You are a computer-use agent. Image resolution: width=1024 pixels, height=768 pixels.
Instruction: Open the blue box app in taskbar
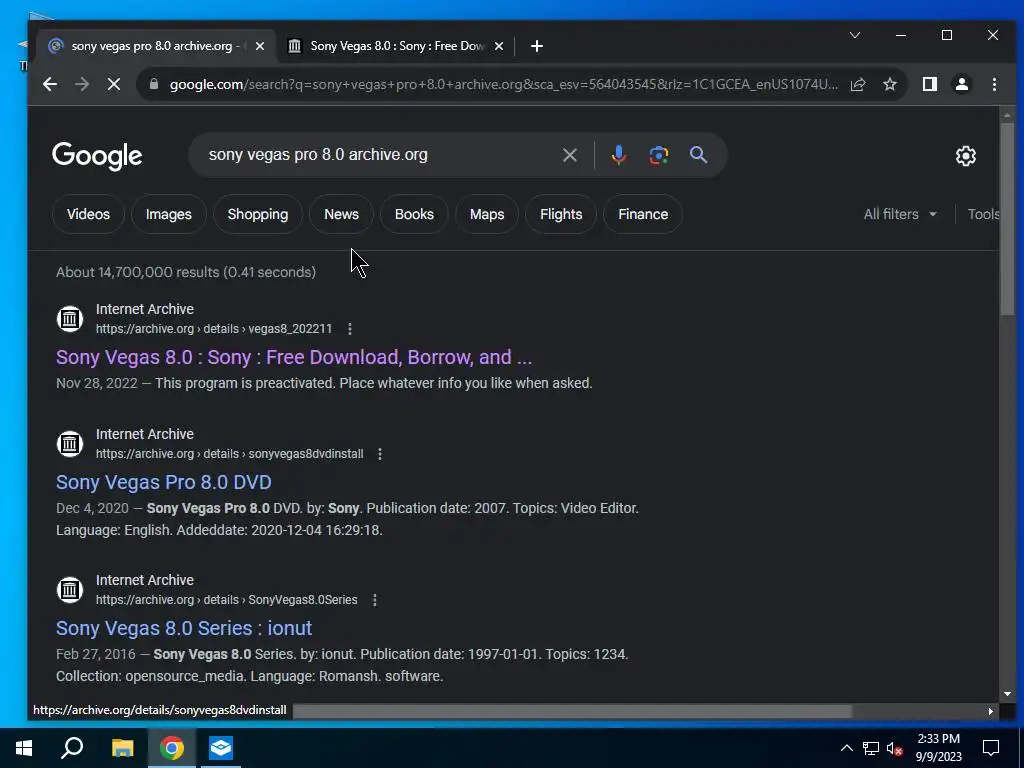tap(221, 748)
